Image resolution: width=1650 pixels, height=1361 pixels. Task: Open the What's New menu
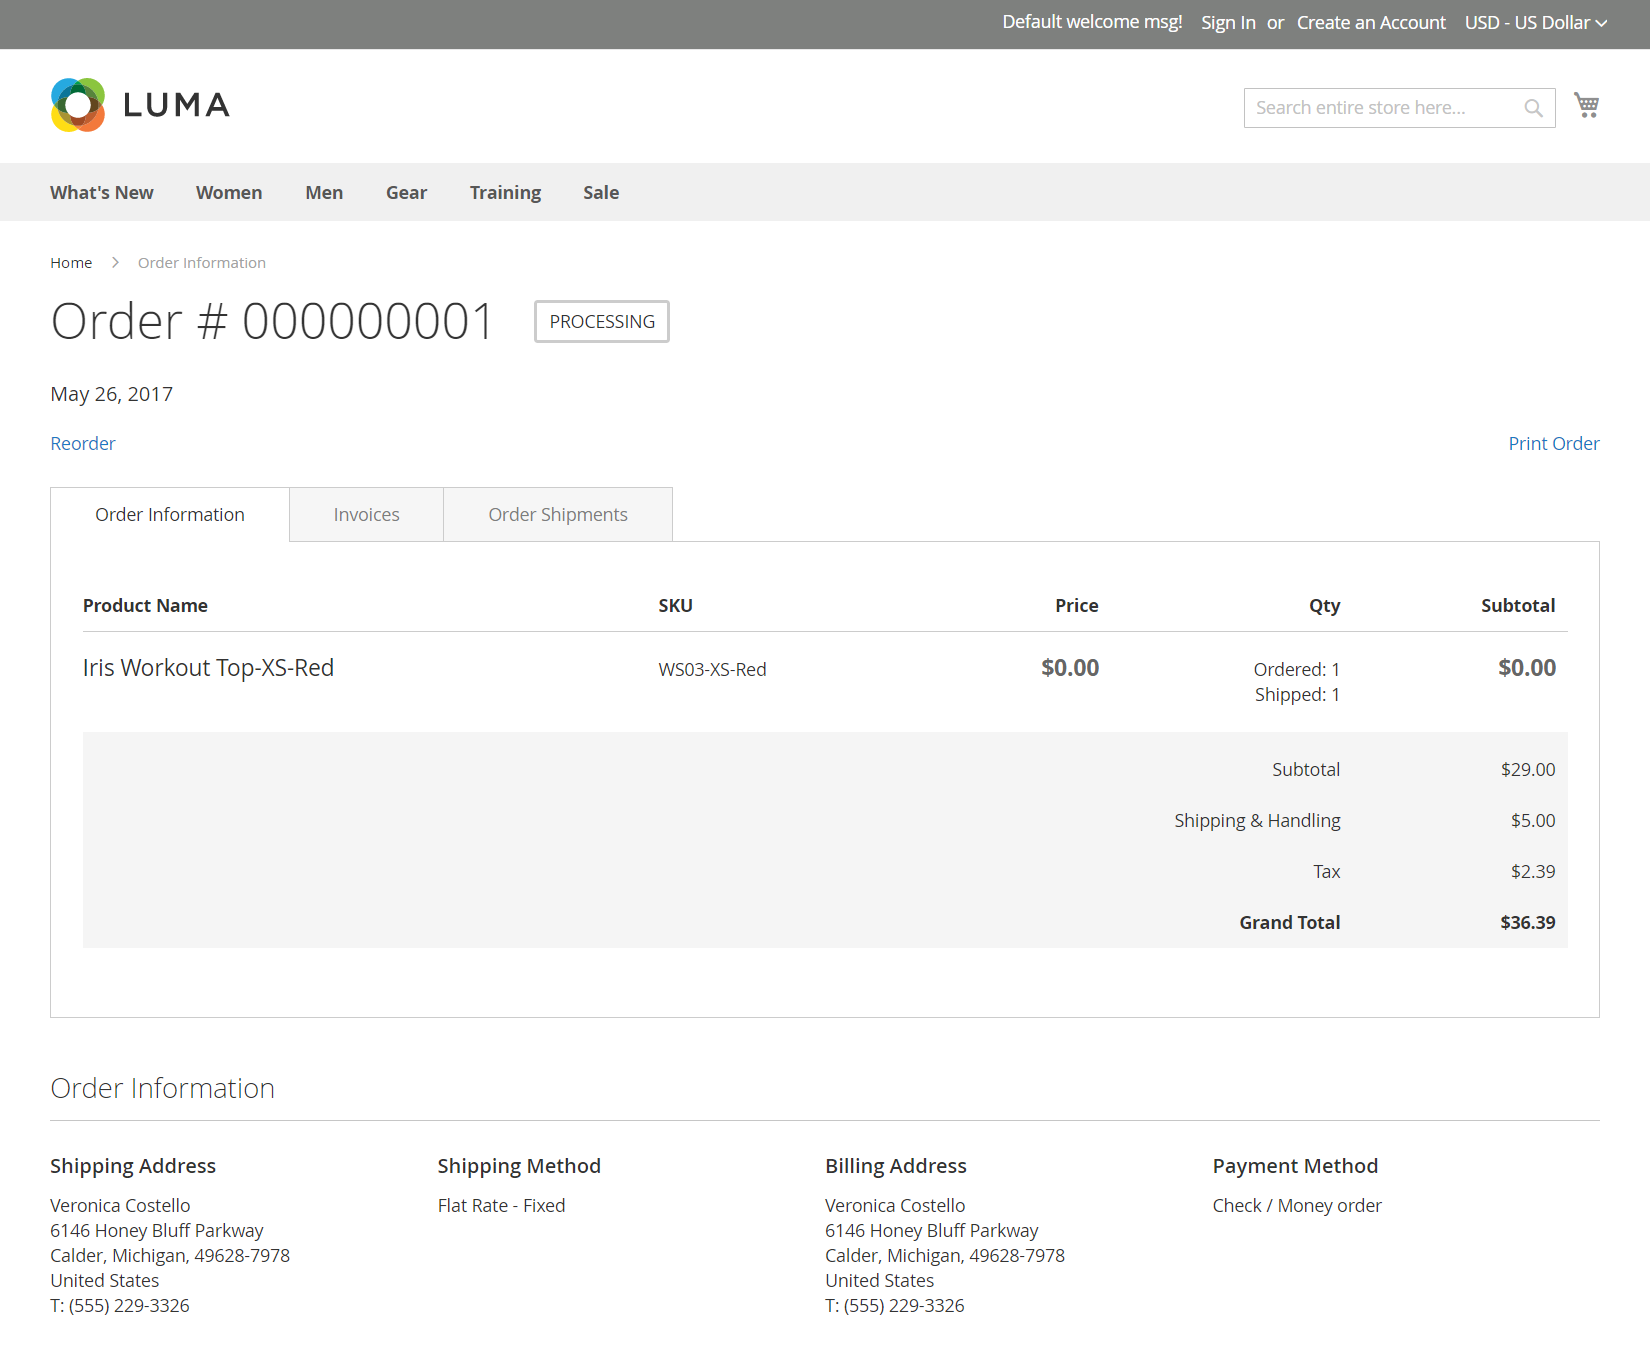pyautogui.click(x=102, y=192)
